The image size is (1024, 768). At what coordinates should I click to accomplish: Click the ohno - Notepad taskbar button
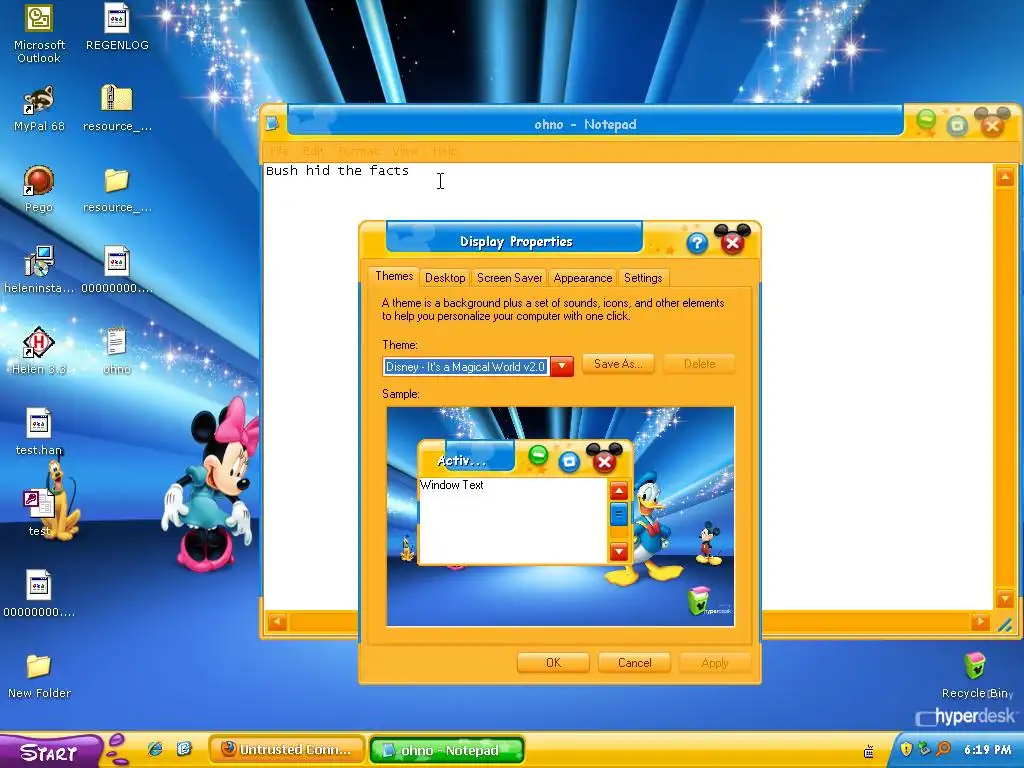pyautogui.click(x=447, y=750)
